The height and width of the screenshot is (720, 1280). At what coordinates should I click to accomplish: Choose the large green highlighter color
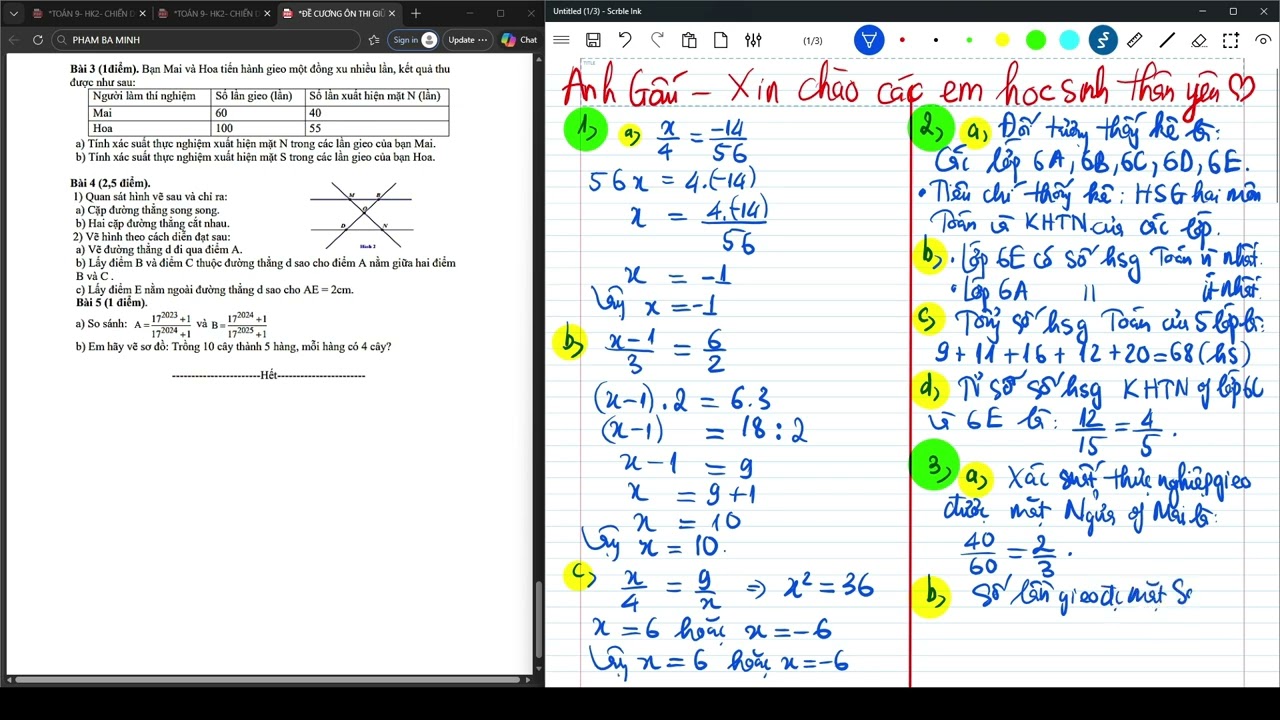(x=1036, y=40)
